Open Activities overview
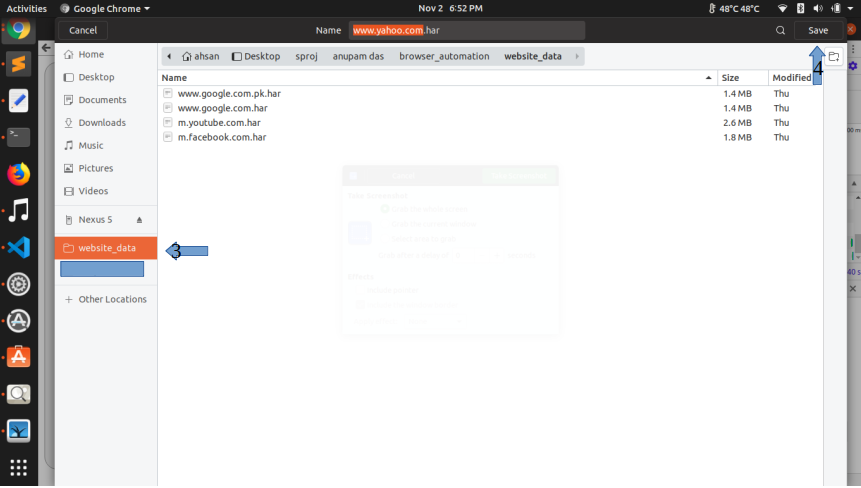This screenshot has width=861, height=488. click(x=26, y=8)
